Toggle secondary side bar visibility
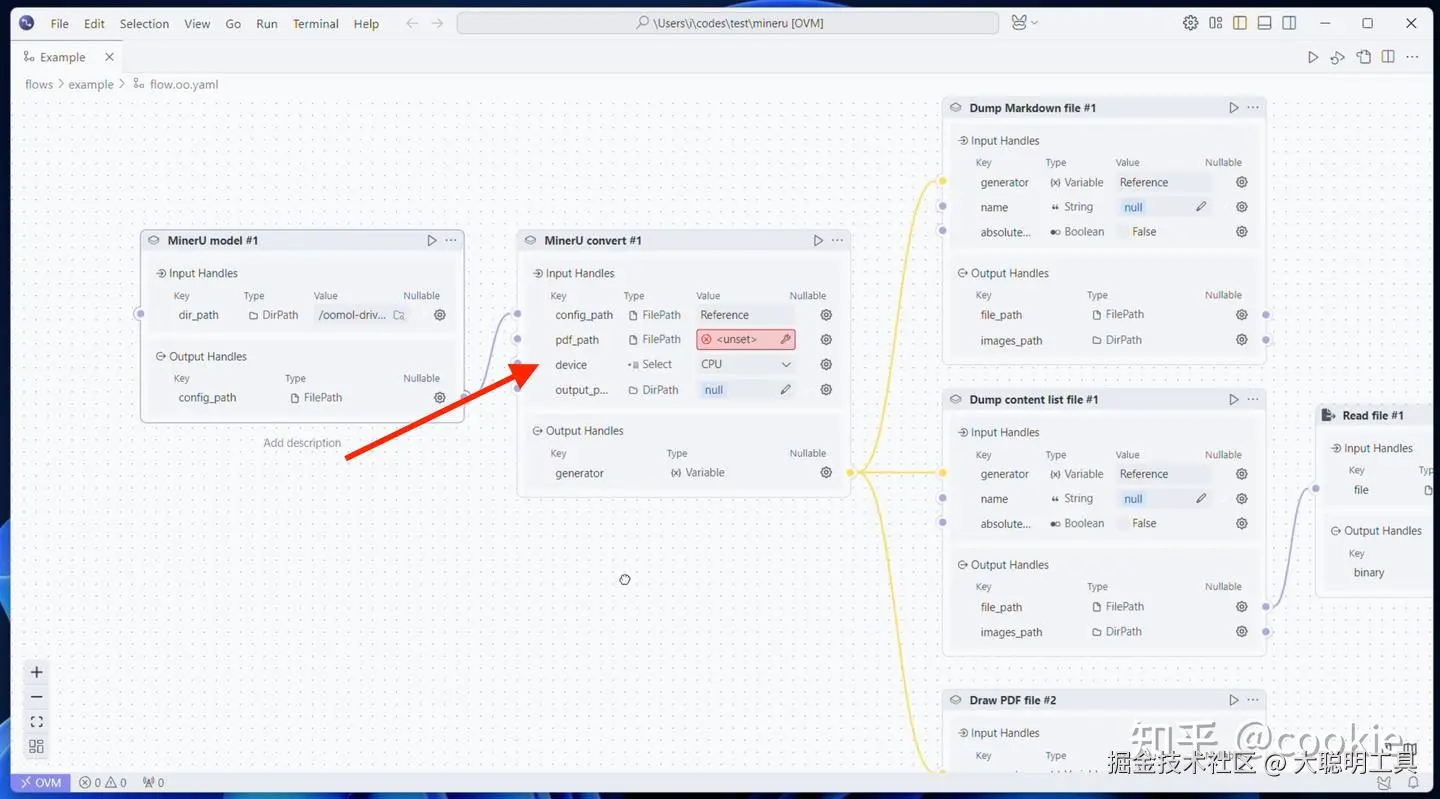This screenshot has height=799, width=1440. tap(1290, 23)
